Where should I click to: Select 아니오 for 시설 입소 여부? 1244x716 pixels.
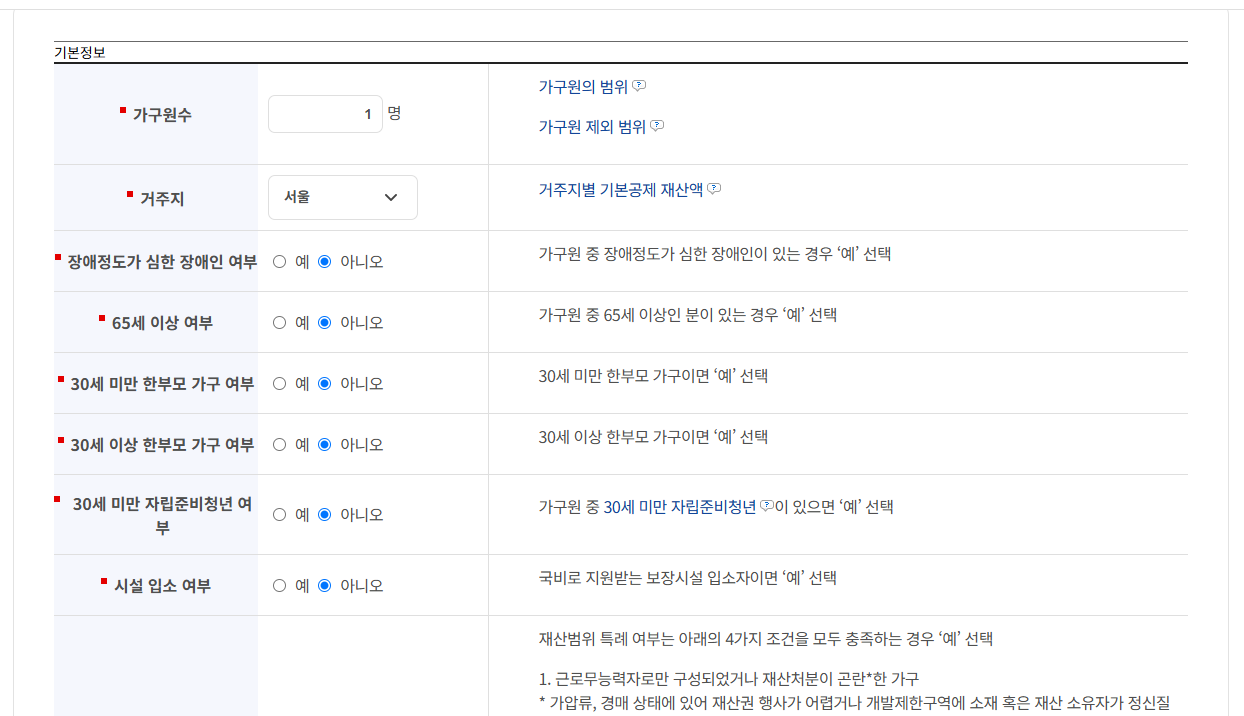click(x=324, y=586)
